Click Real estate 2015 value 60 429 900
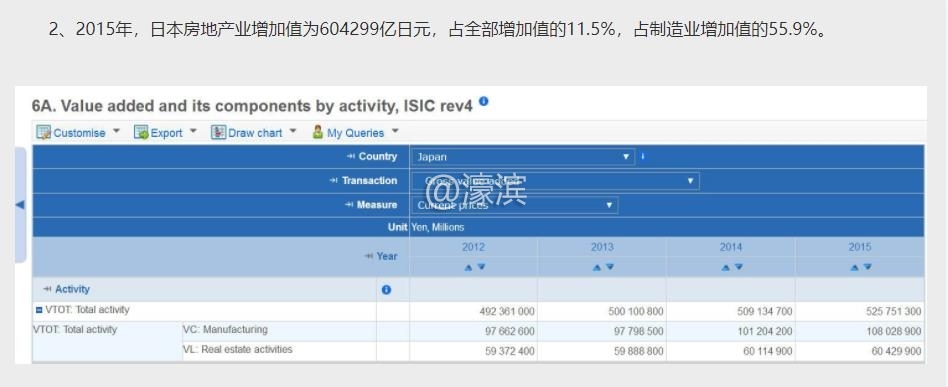This screenshot has height=387, width=948. click(x=897, y=351)
